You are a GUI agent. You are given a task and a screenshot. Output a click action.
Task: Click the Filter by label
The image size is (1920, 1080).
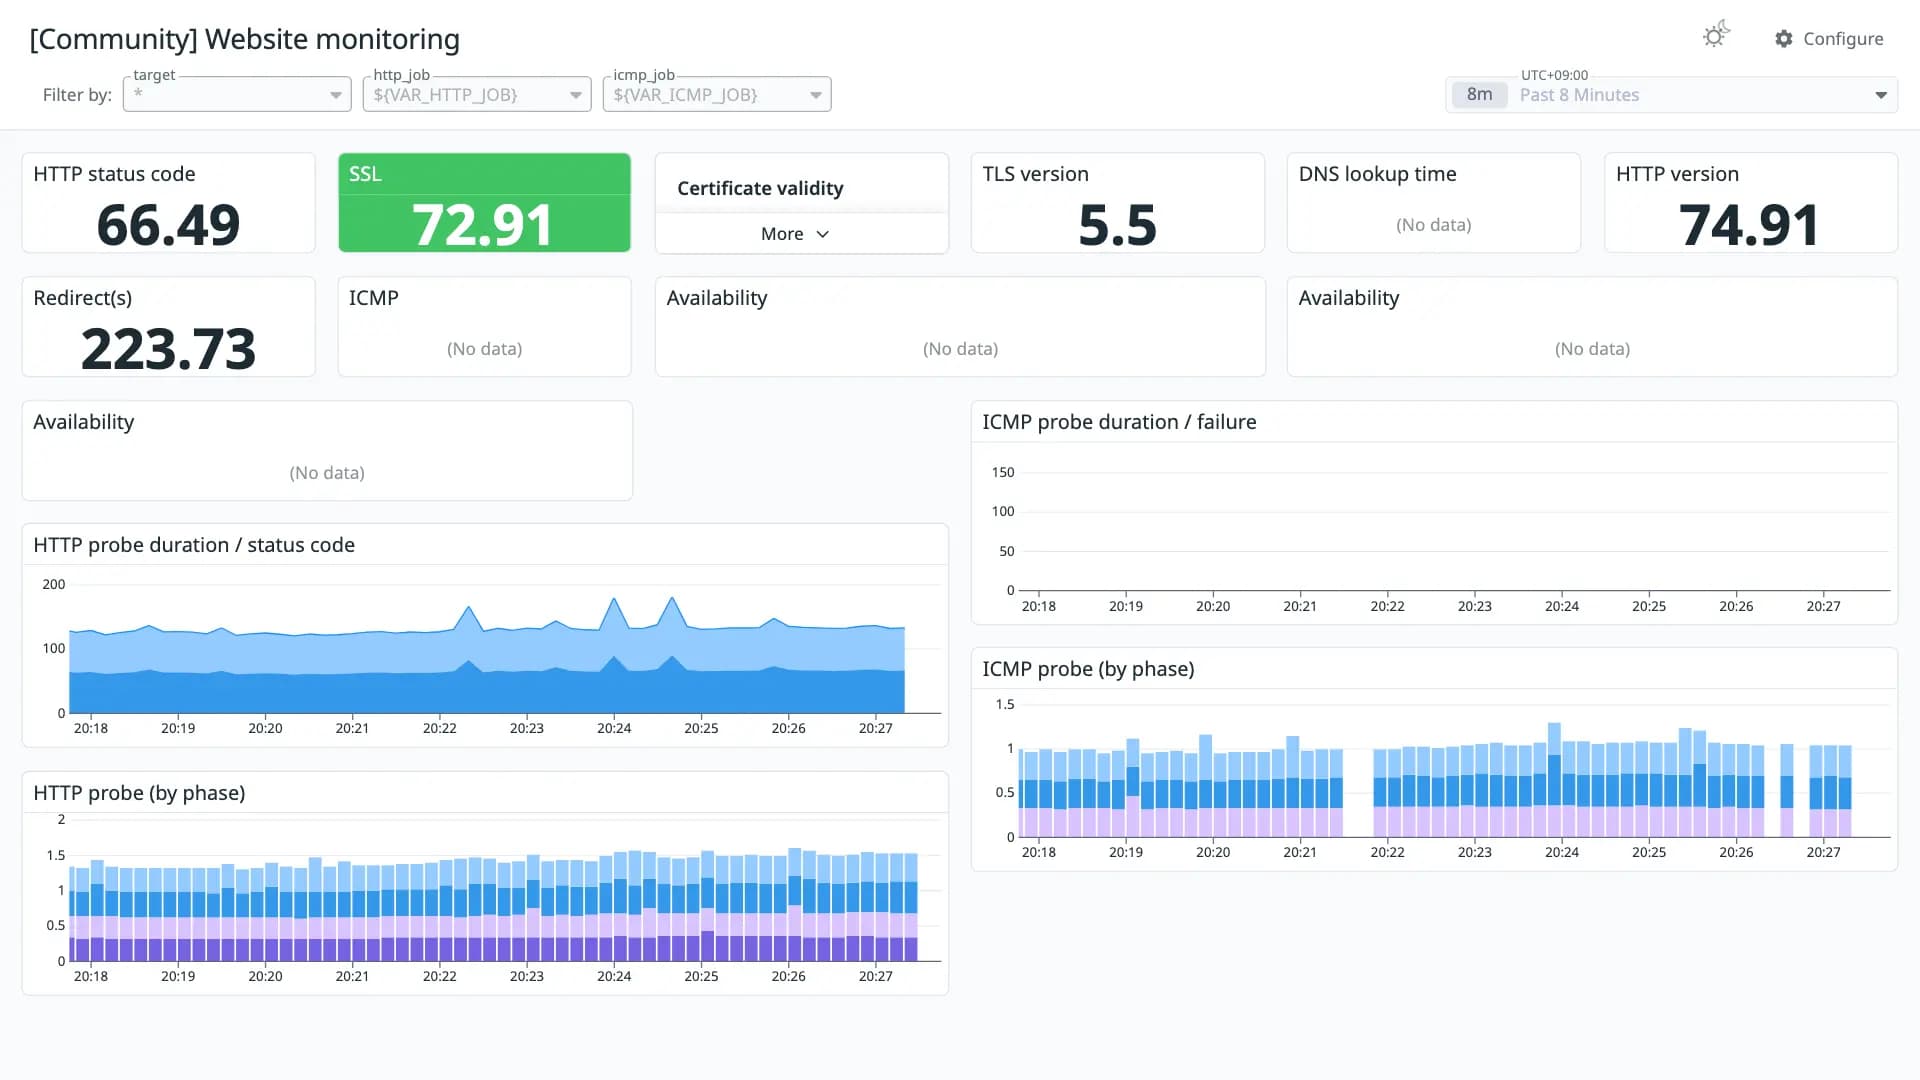77,95
